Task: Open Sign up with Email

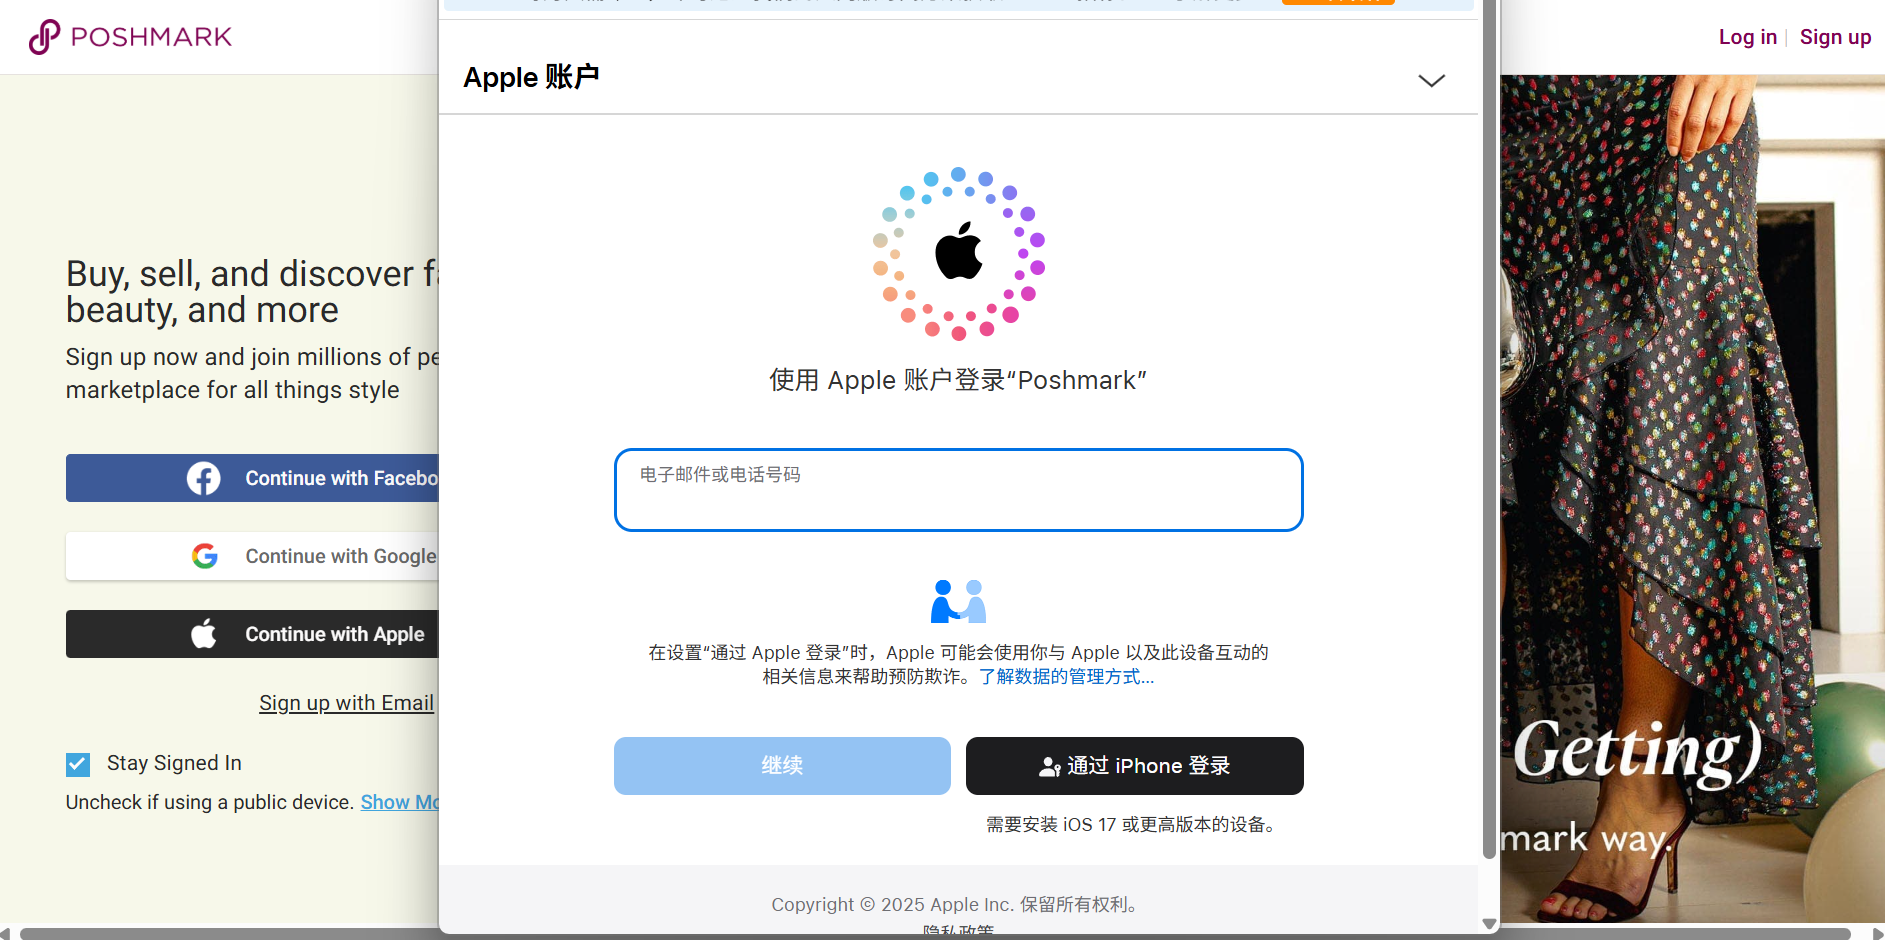Action: [346, 703]
